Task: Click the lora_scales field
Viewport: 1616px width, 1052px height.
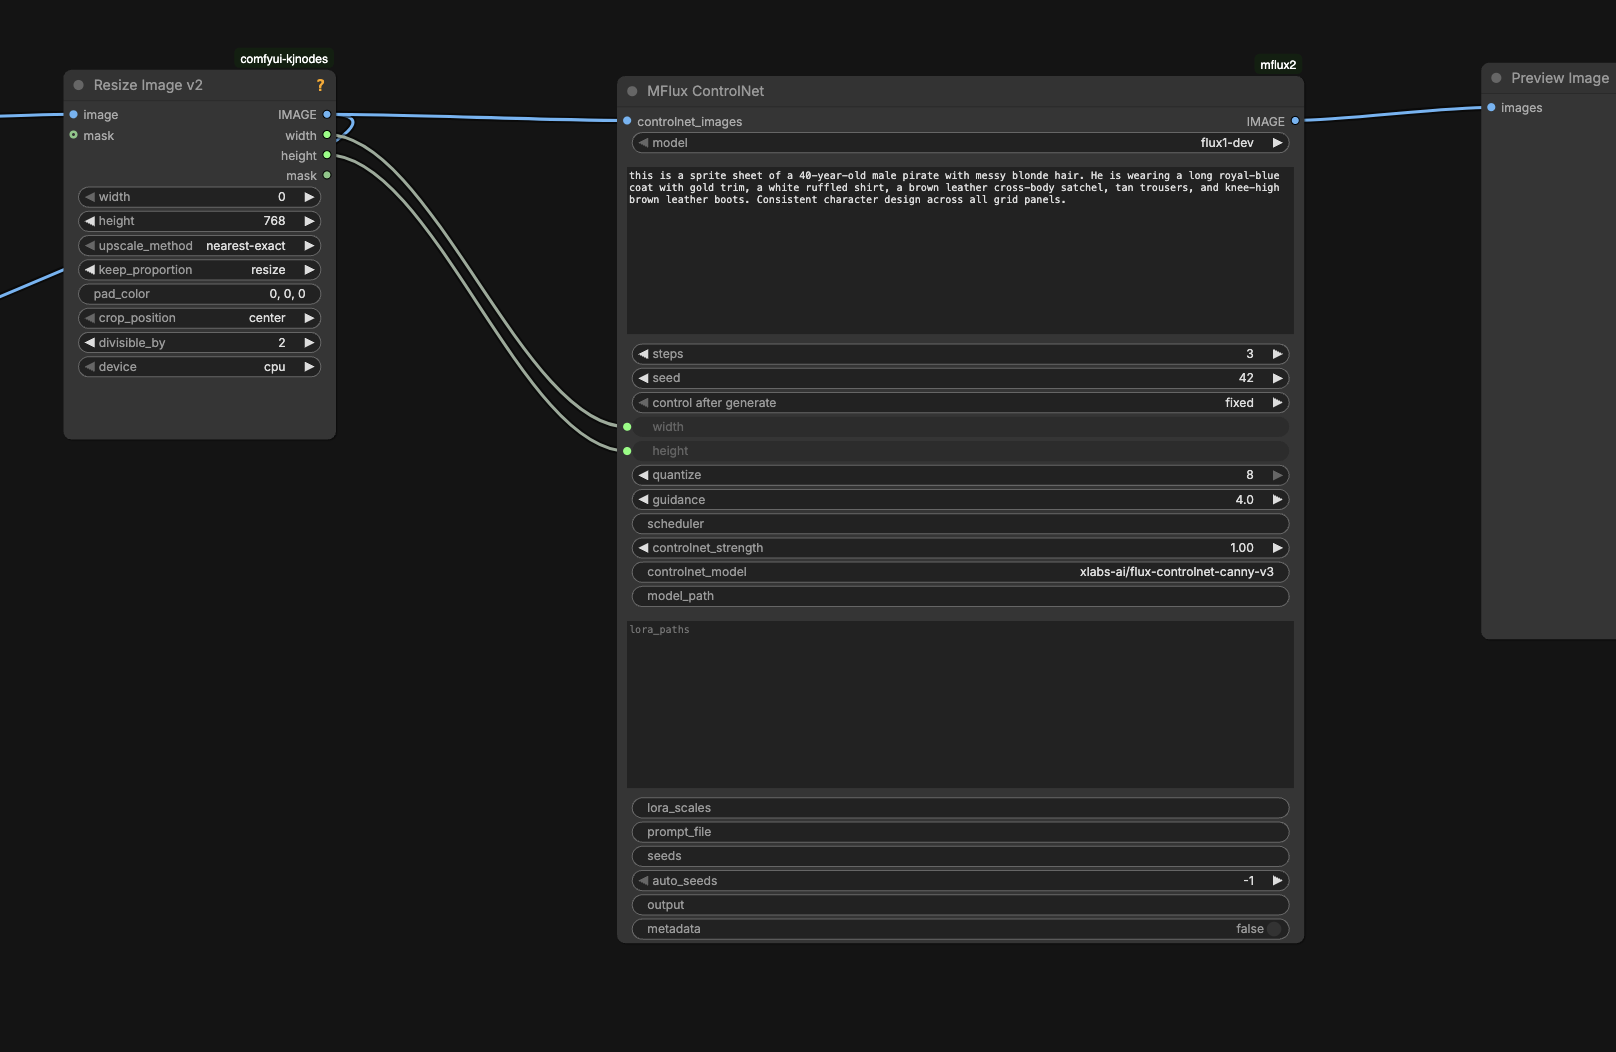Action: (x=960, y=808)
